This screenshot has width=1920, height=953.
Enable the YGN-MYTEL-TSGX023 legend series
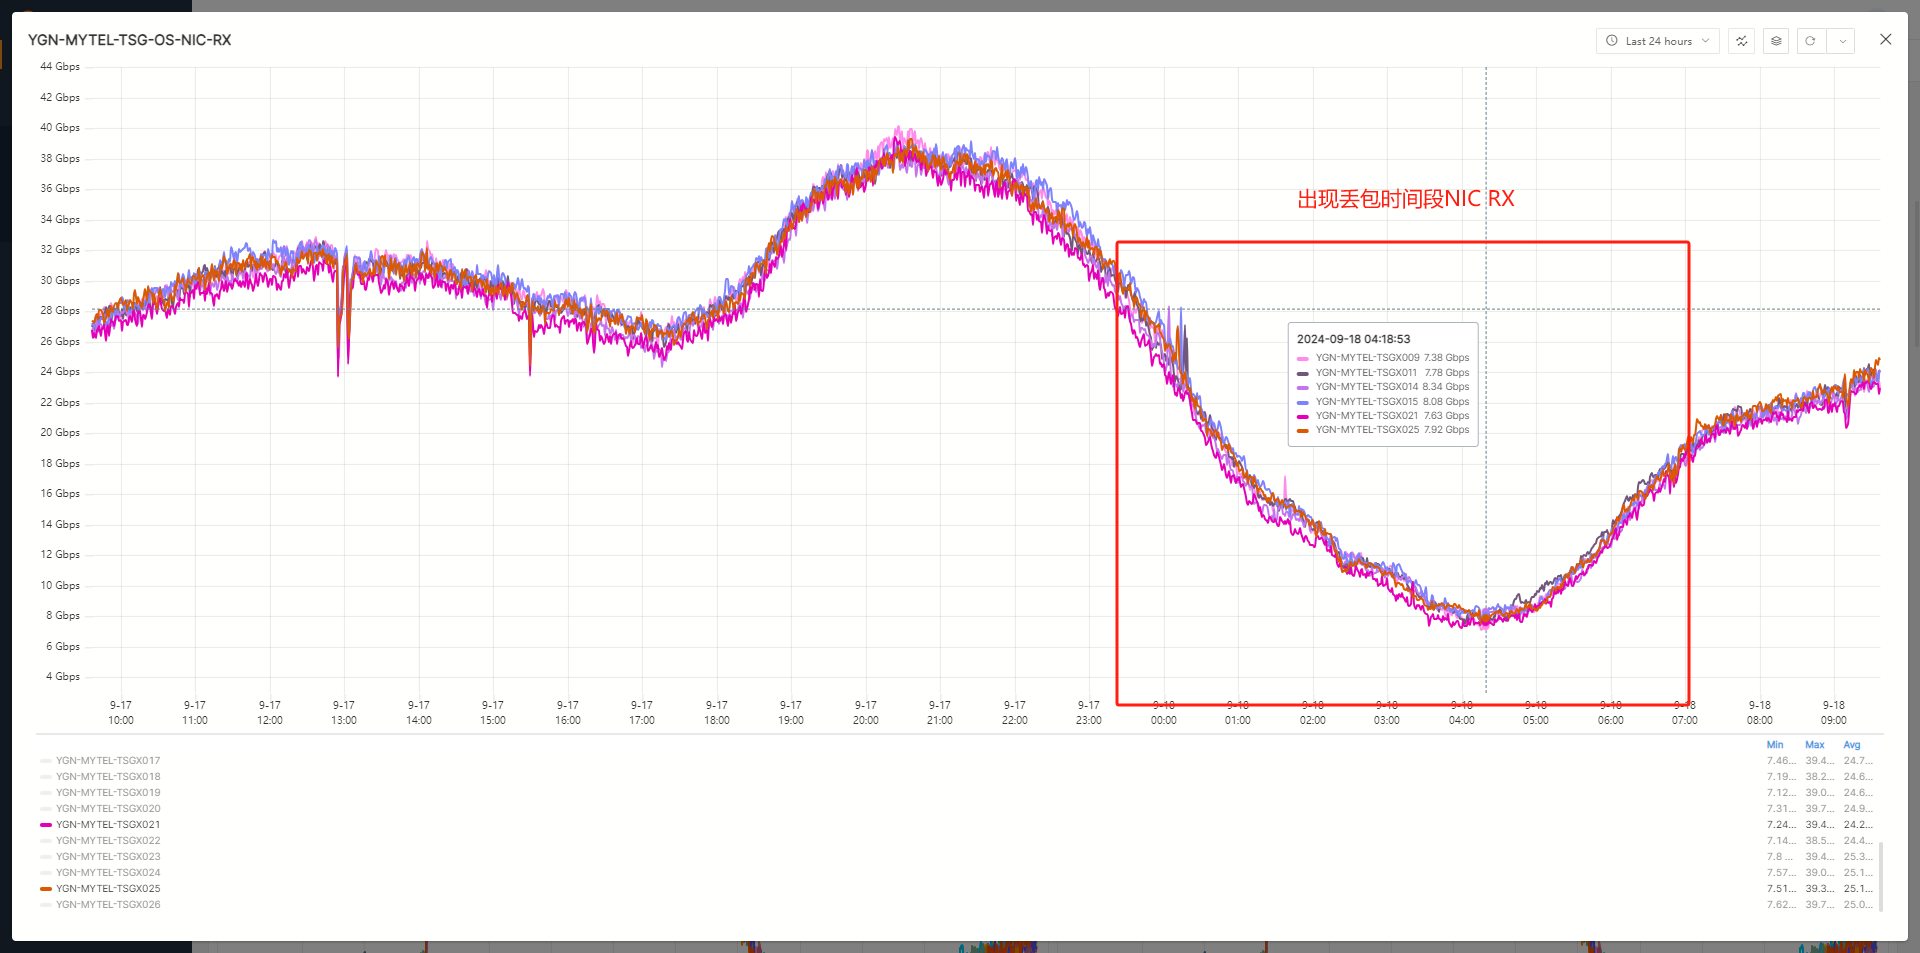108,857
